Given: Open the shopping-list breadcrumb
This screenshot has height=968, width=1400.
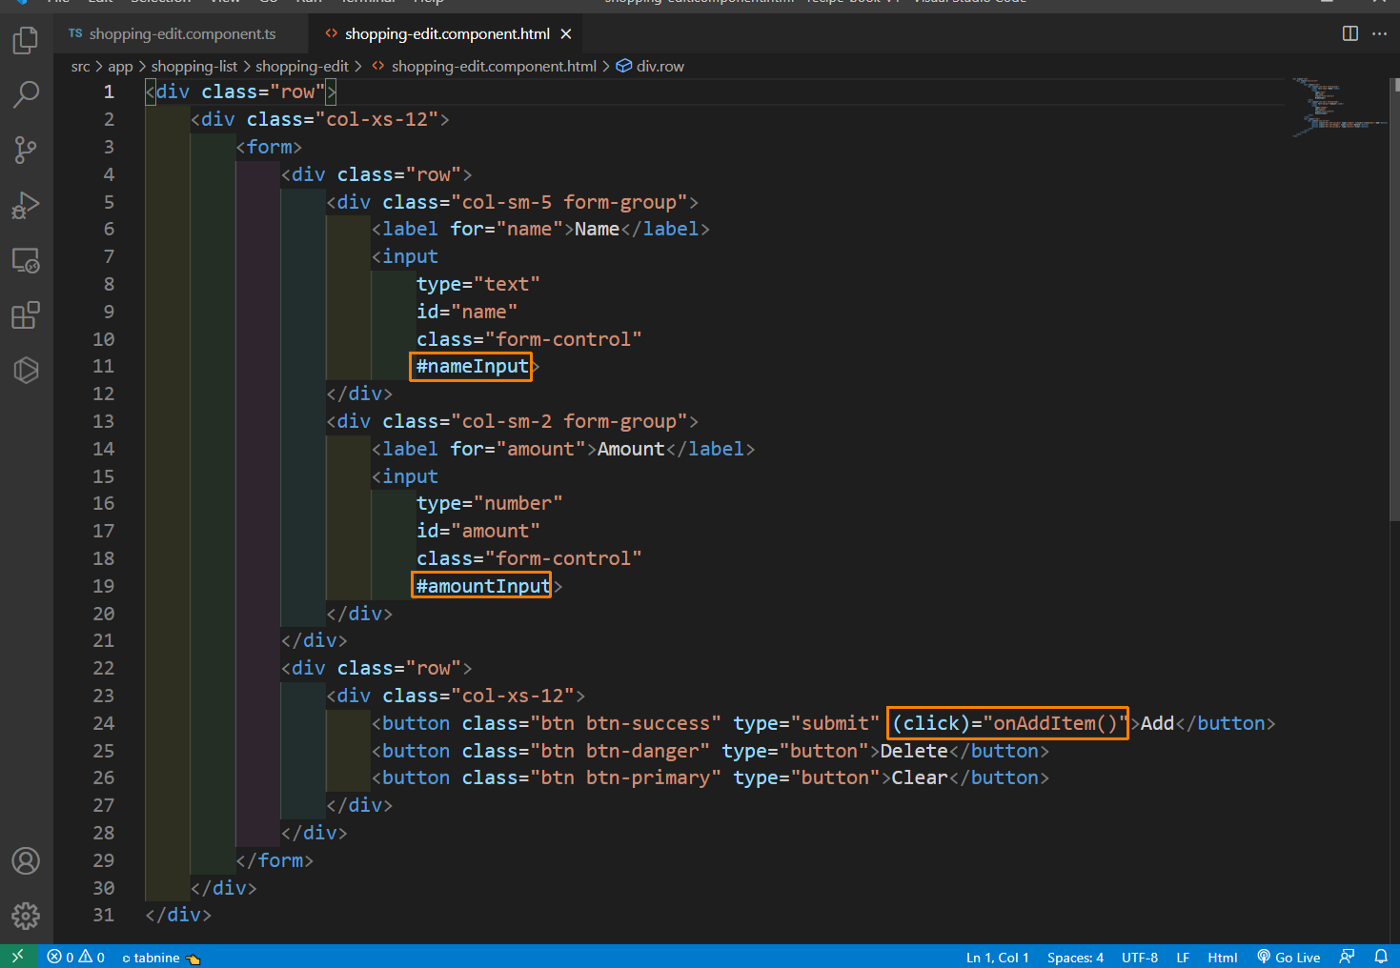Looking at the screenshot, I should click(x=194, y=66).
